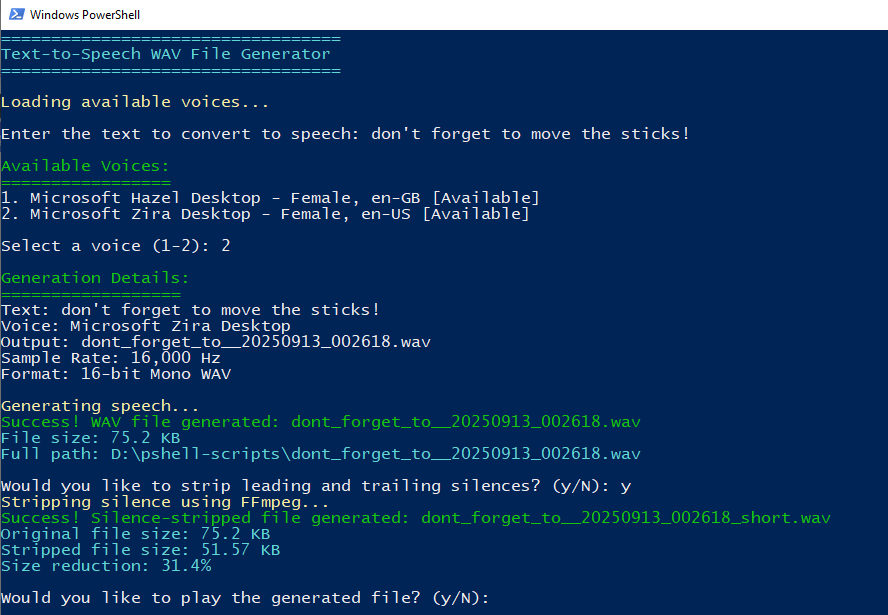Click the Text-to-Speech WAV File Generator heading

[x=165, y=54]
